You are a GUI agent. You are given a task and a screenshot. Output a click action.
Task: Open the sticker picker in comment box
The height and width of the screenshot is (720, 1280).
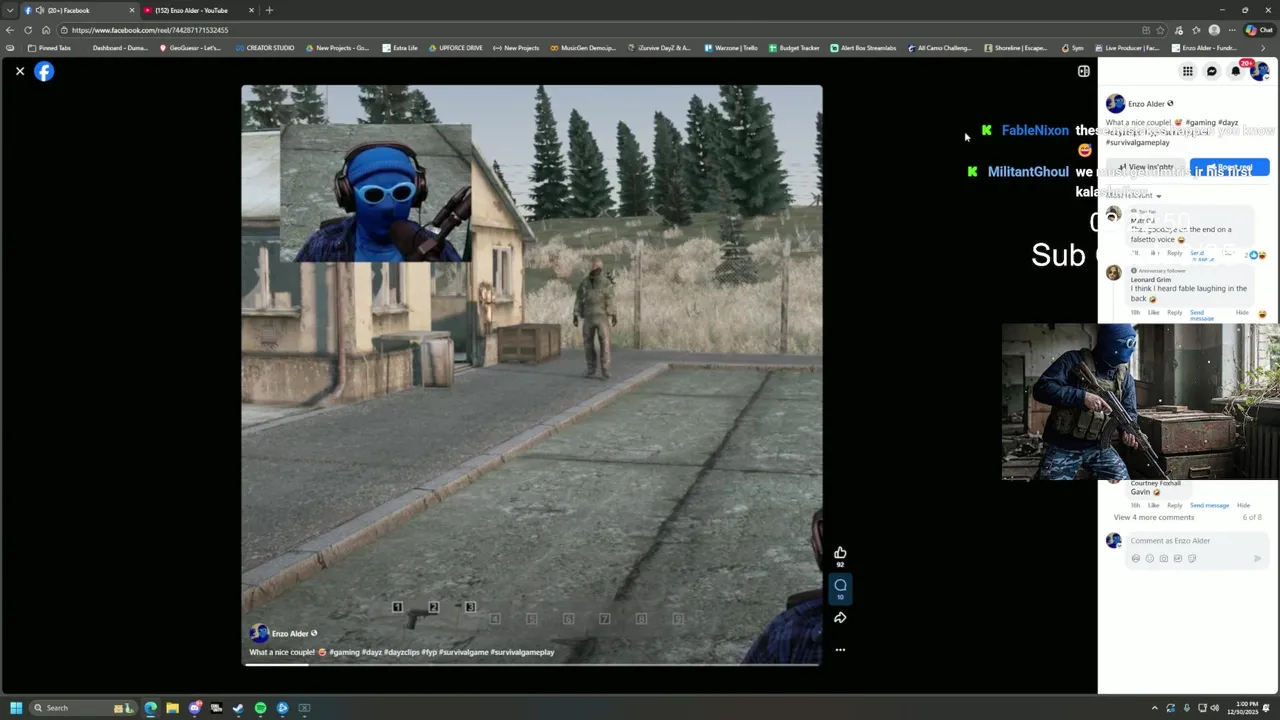coord(1191,559)
